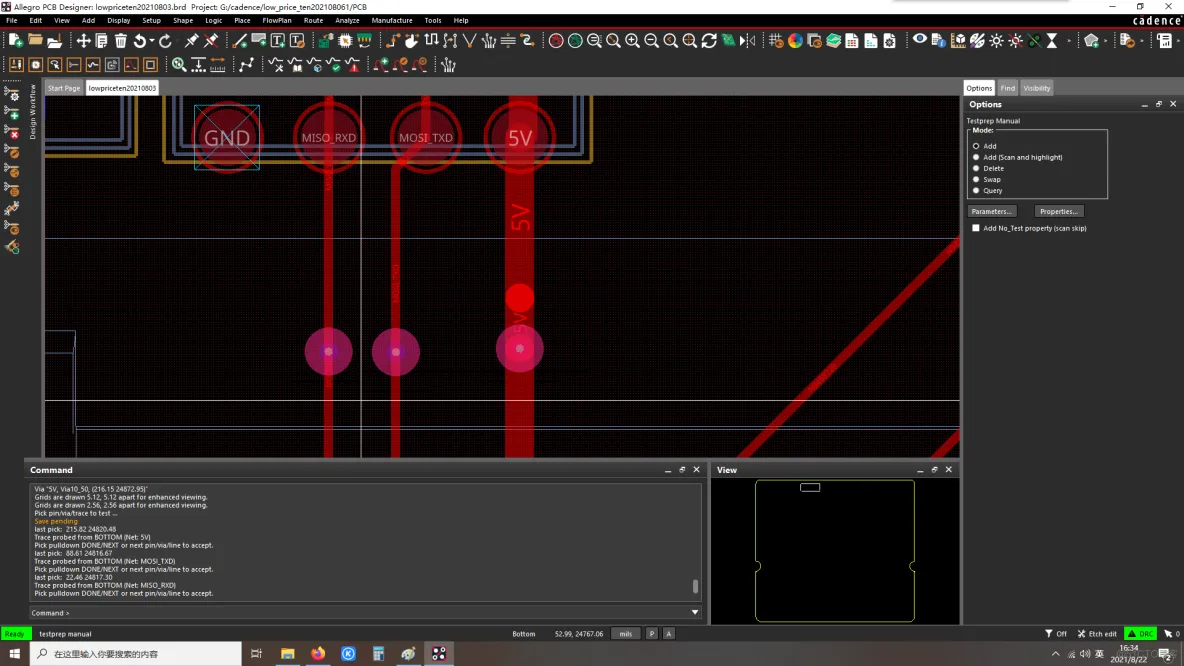Click the Rats All green circle icon
The width and height of the screenshot is (1184, 666).
(575, 41)
